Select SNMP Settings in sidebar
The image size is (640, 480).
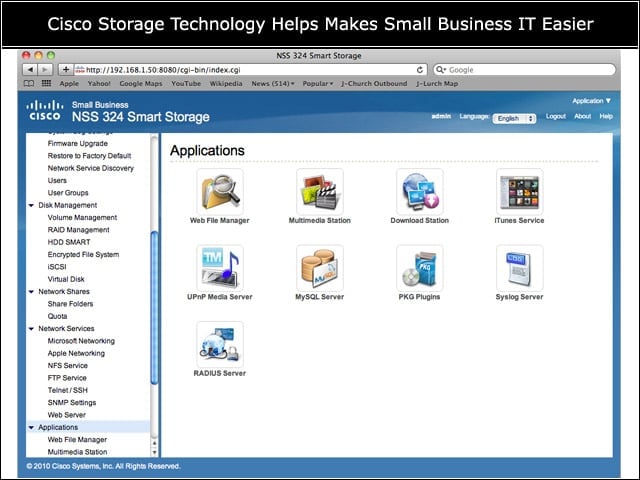(72, 403)
